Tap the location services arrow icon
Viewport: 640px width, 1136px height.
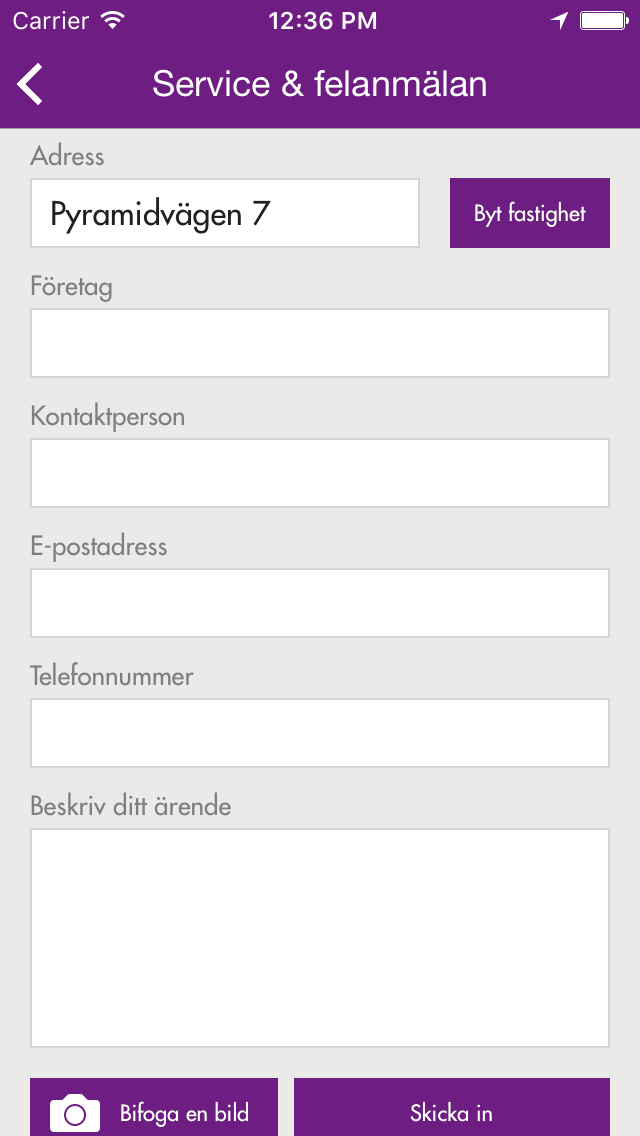pos(560,20)
